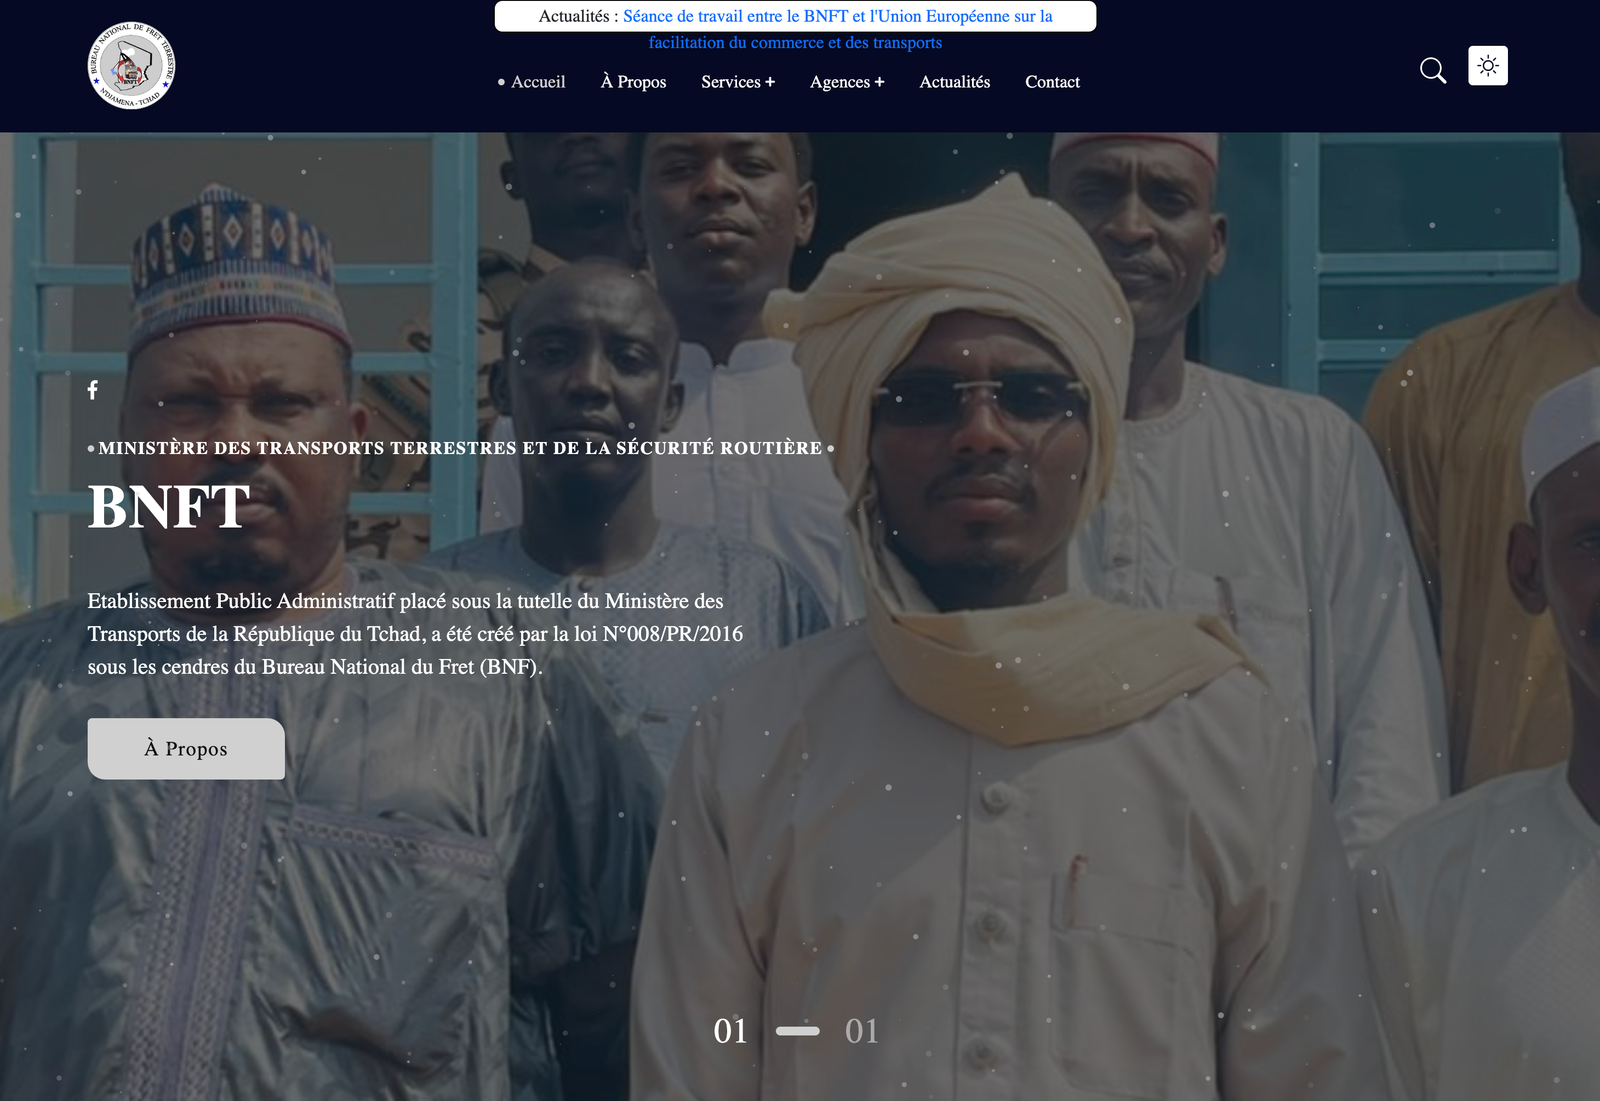Viewport: 1600px width, 1101px height.
Task: Click the Ministère des Transports subtitle
Action: [x=460, y=448]
